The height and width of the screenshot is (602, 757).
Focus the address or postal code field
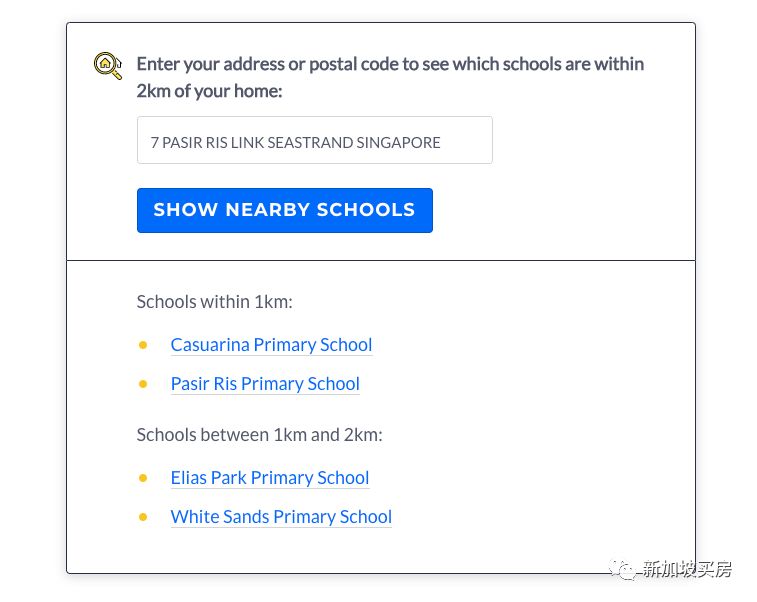pos(314,141)
